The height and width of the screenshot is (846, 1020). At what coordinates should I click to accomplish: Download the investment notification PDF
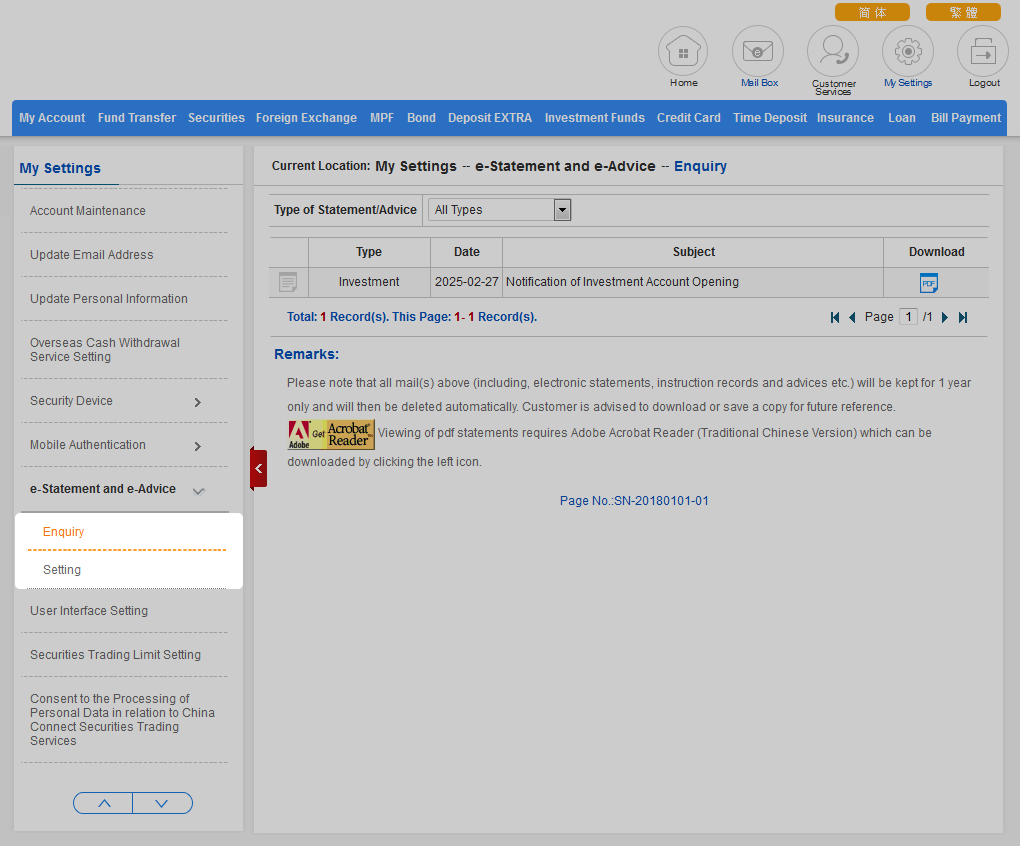[x=928, y=283]
